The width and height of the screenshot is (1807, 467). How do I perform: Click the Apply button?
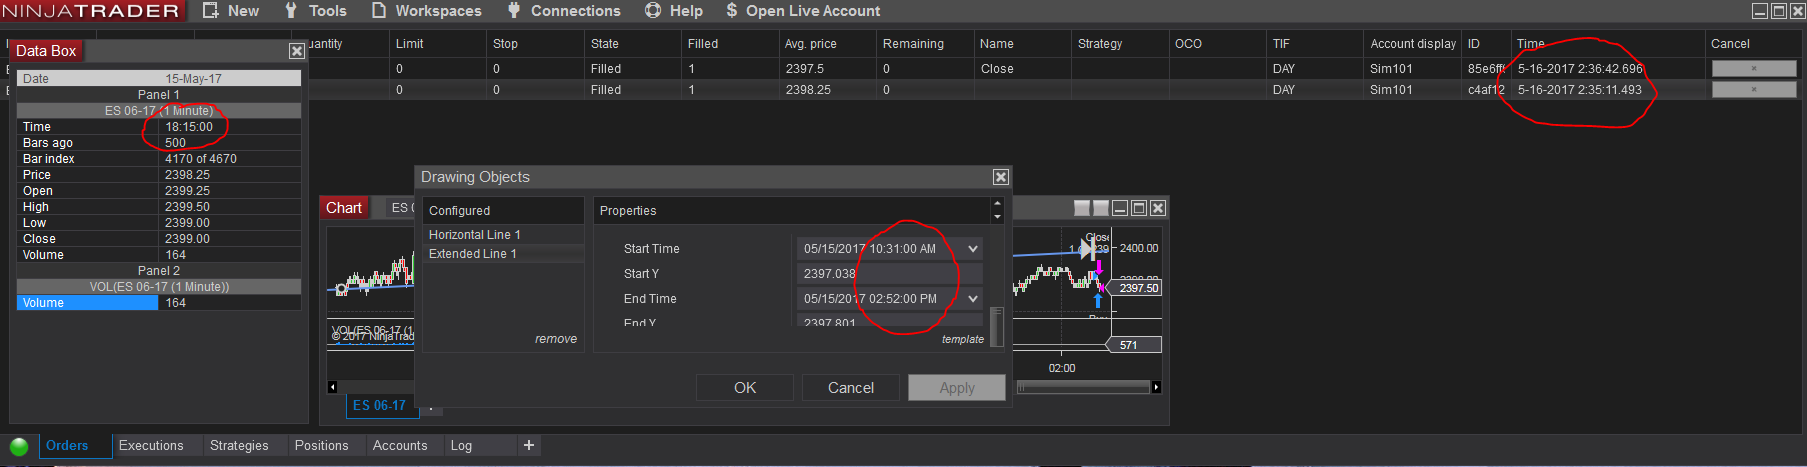click(957, 388)
